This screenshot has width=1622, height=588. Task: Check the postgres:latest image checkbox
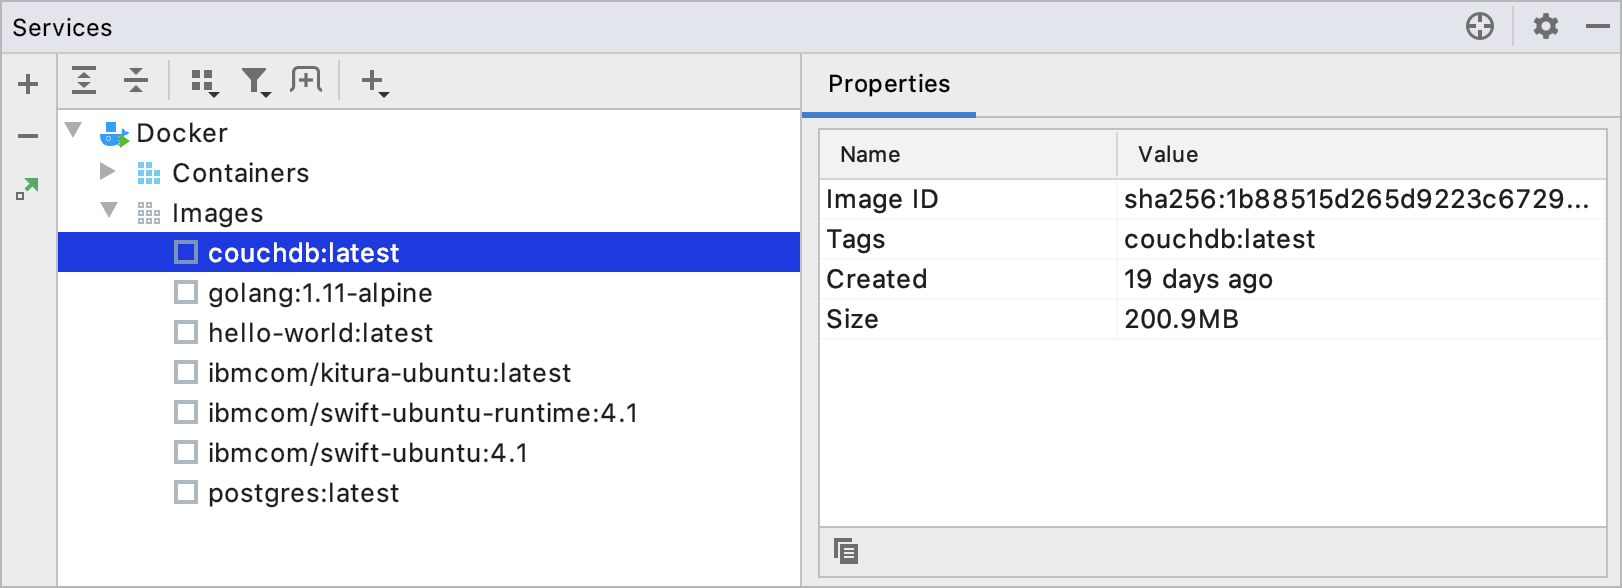tap(186, 492)
